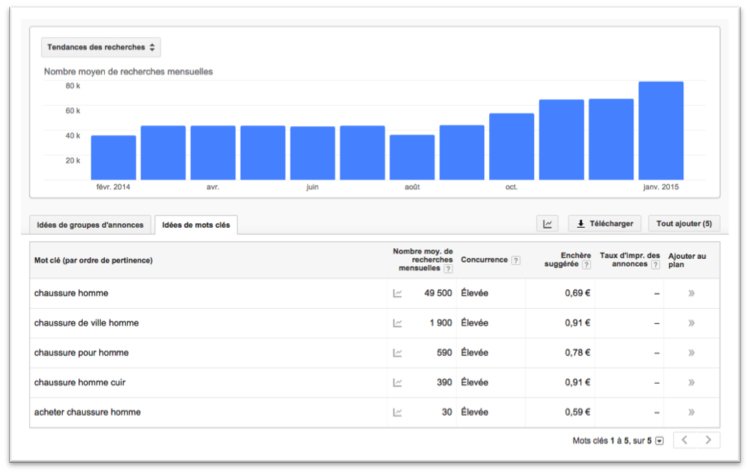Add acheter chaussure homme to plan
Viewport: 750px width, 474px height.
point(691,412)
